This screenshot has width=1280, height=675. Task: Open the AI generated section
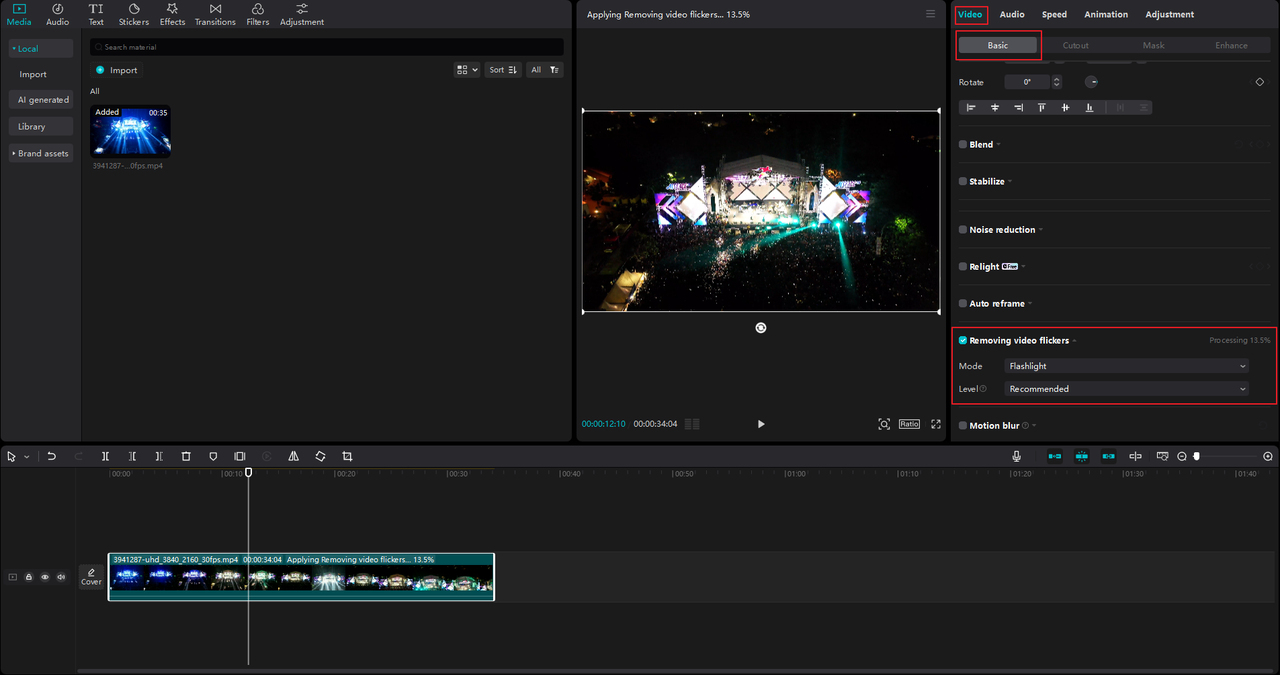point(41,100)
